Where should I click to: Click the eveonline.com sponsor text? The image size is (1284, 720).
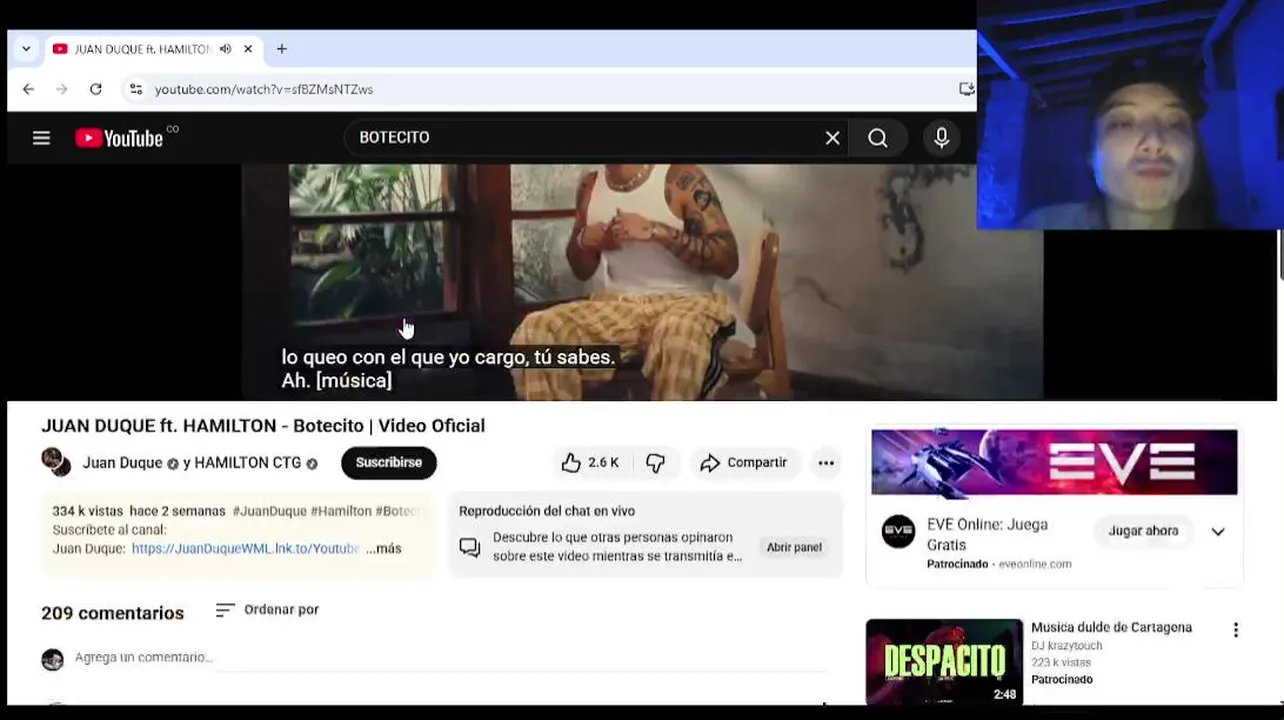(x=1035, y=564)
